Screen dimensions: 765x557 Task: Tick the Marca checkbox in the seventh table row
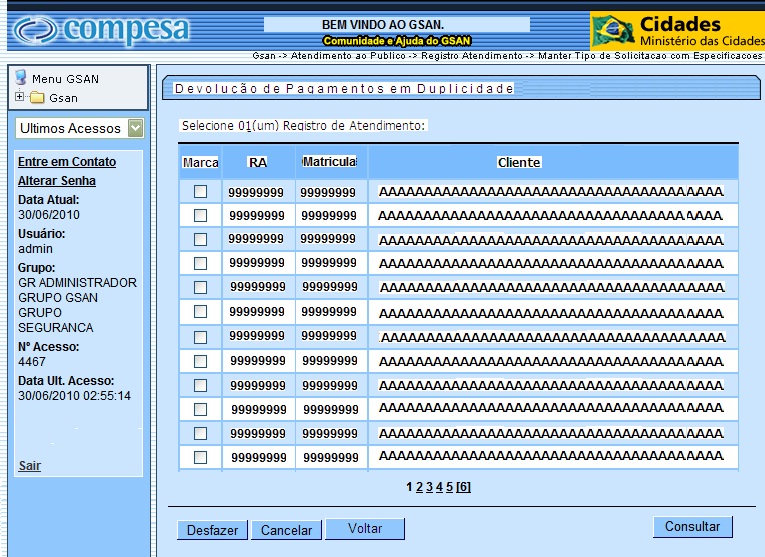(x=201, y=337)
